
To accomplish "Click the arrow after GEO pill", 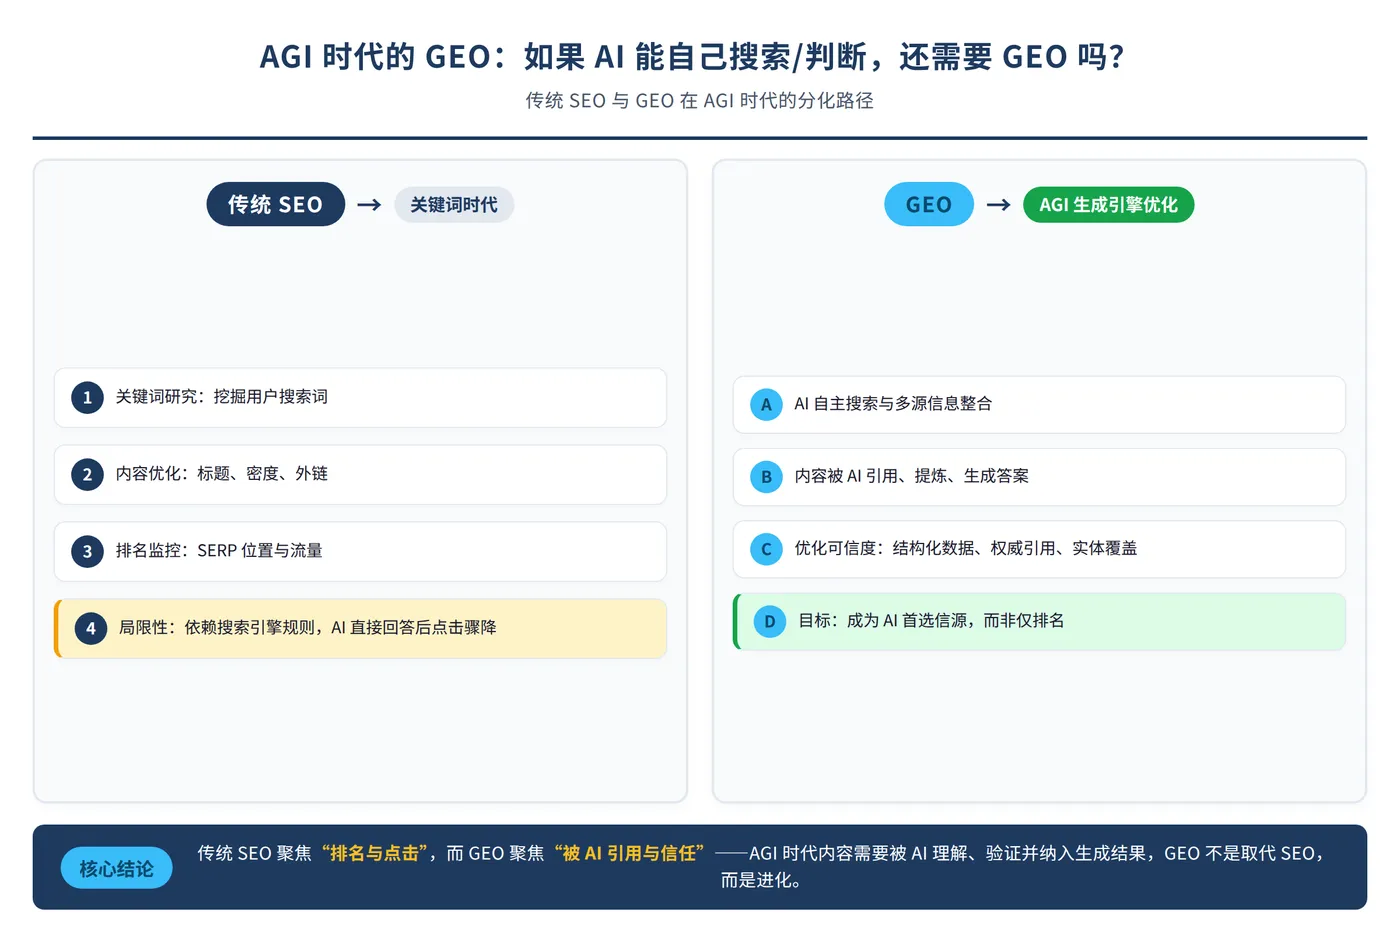I will 998,205.
